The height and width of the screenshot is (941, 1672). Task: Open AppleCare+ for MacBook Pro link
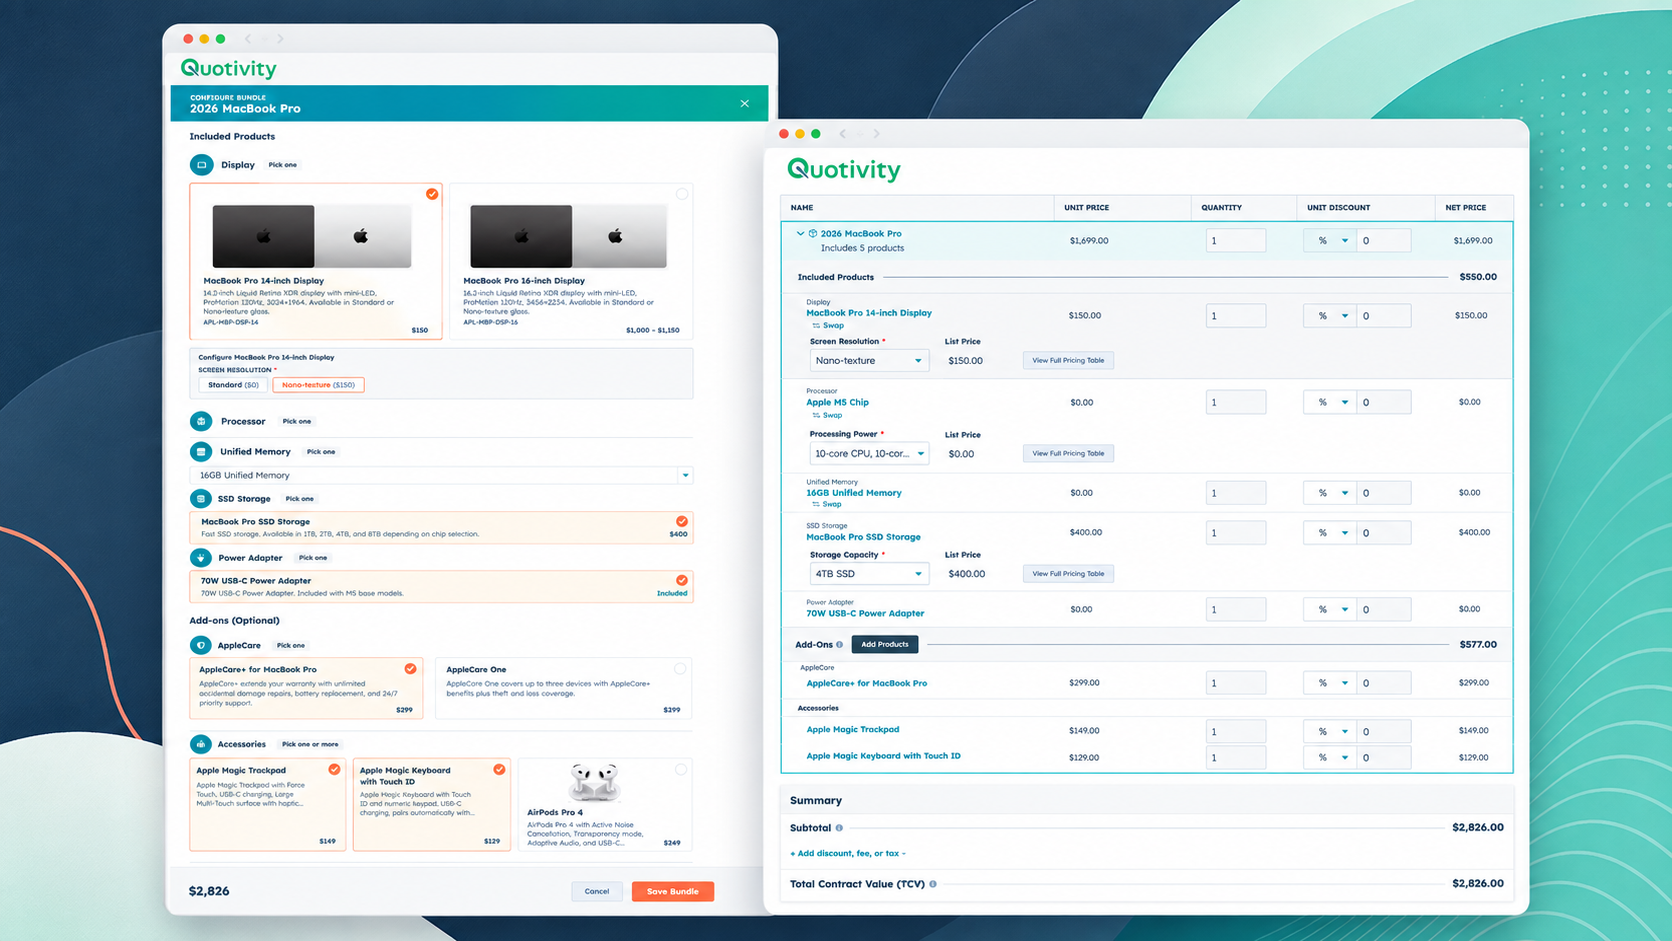point(866,683)
